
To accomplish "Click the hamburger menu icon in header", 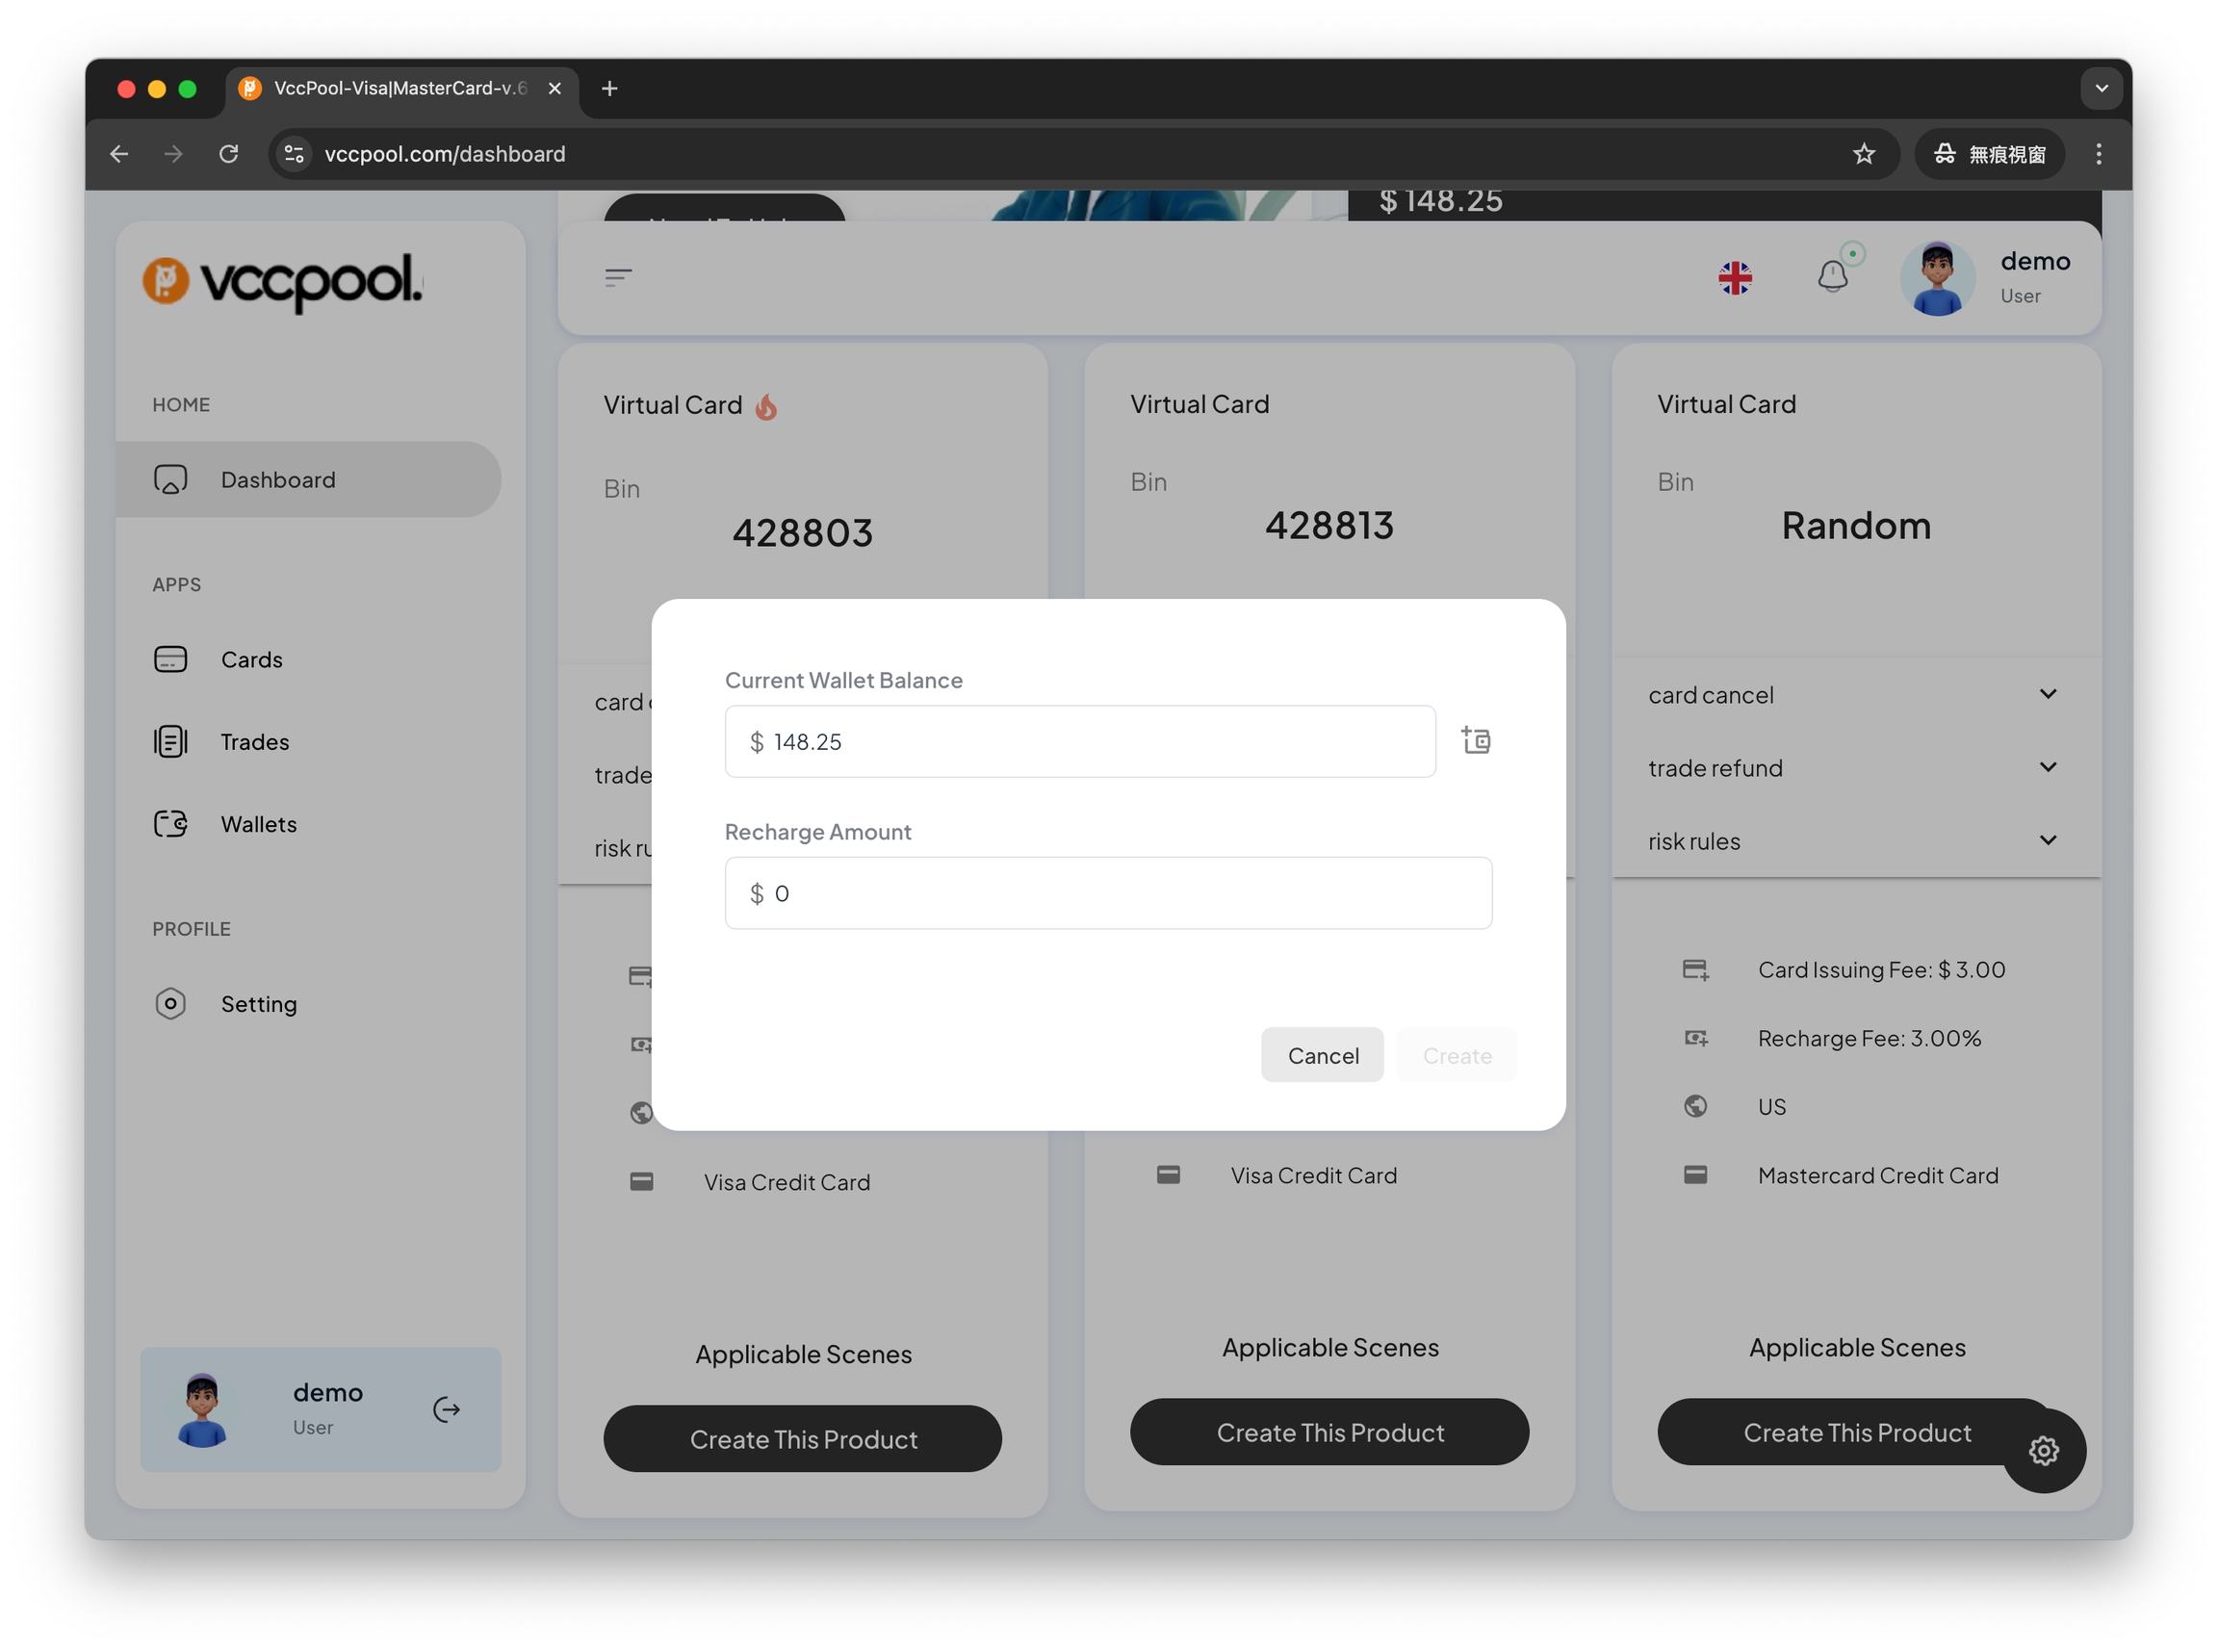I will click(x=618, y=277).
